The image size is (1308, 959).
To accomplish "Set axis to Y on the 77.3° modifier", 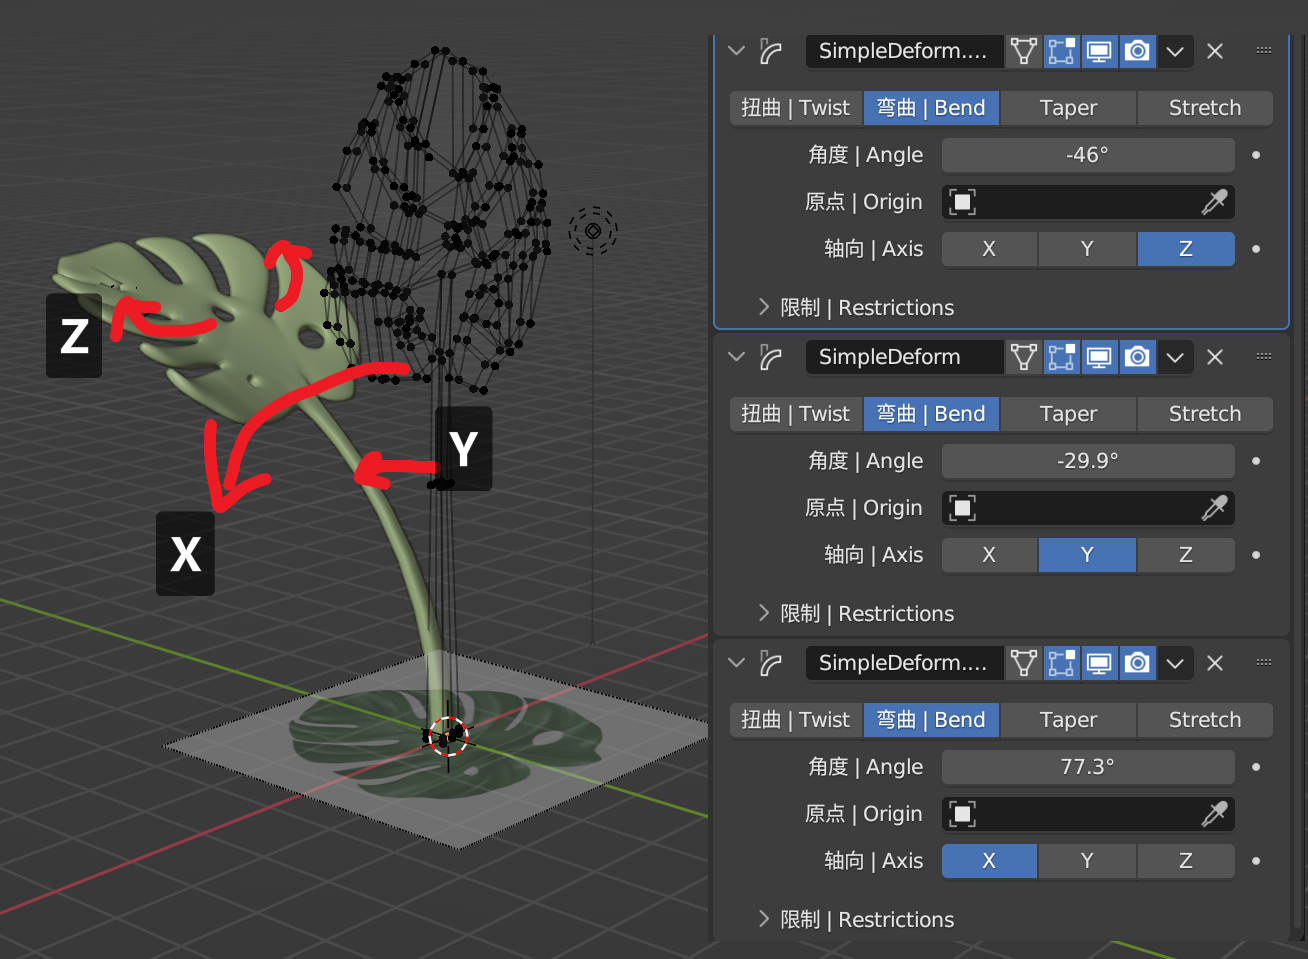I will coord(1087,861).
